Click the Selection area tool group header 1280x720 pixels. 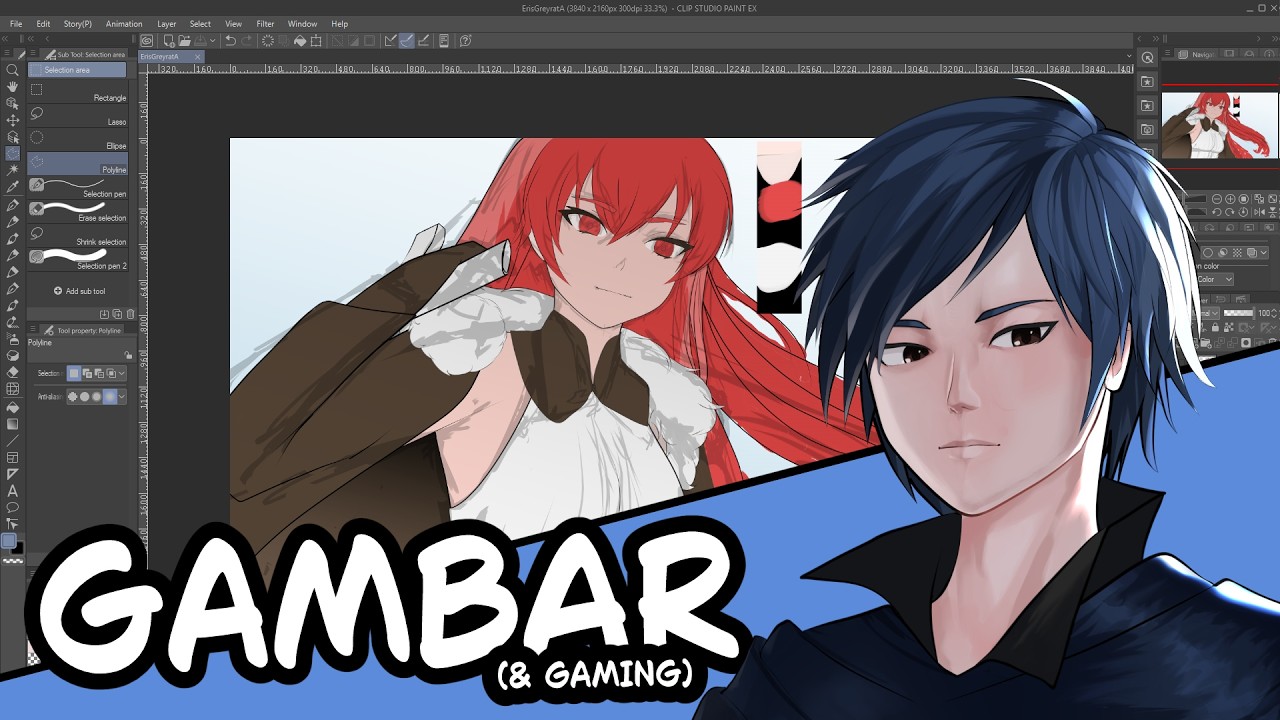coord(78,70)
